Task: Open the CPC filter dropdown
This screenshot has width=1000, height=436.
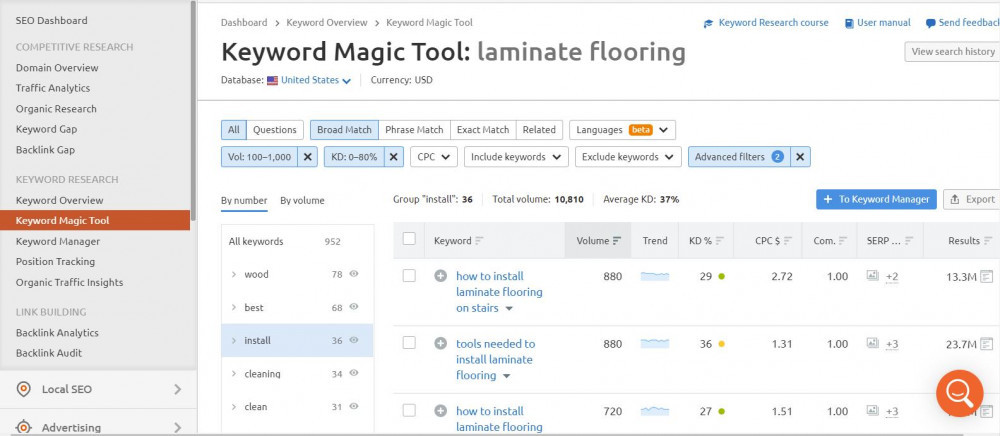Action: (x=434, y=157)
